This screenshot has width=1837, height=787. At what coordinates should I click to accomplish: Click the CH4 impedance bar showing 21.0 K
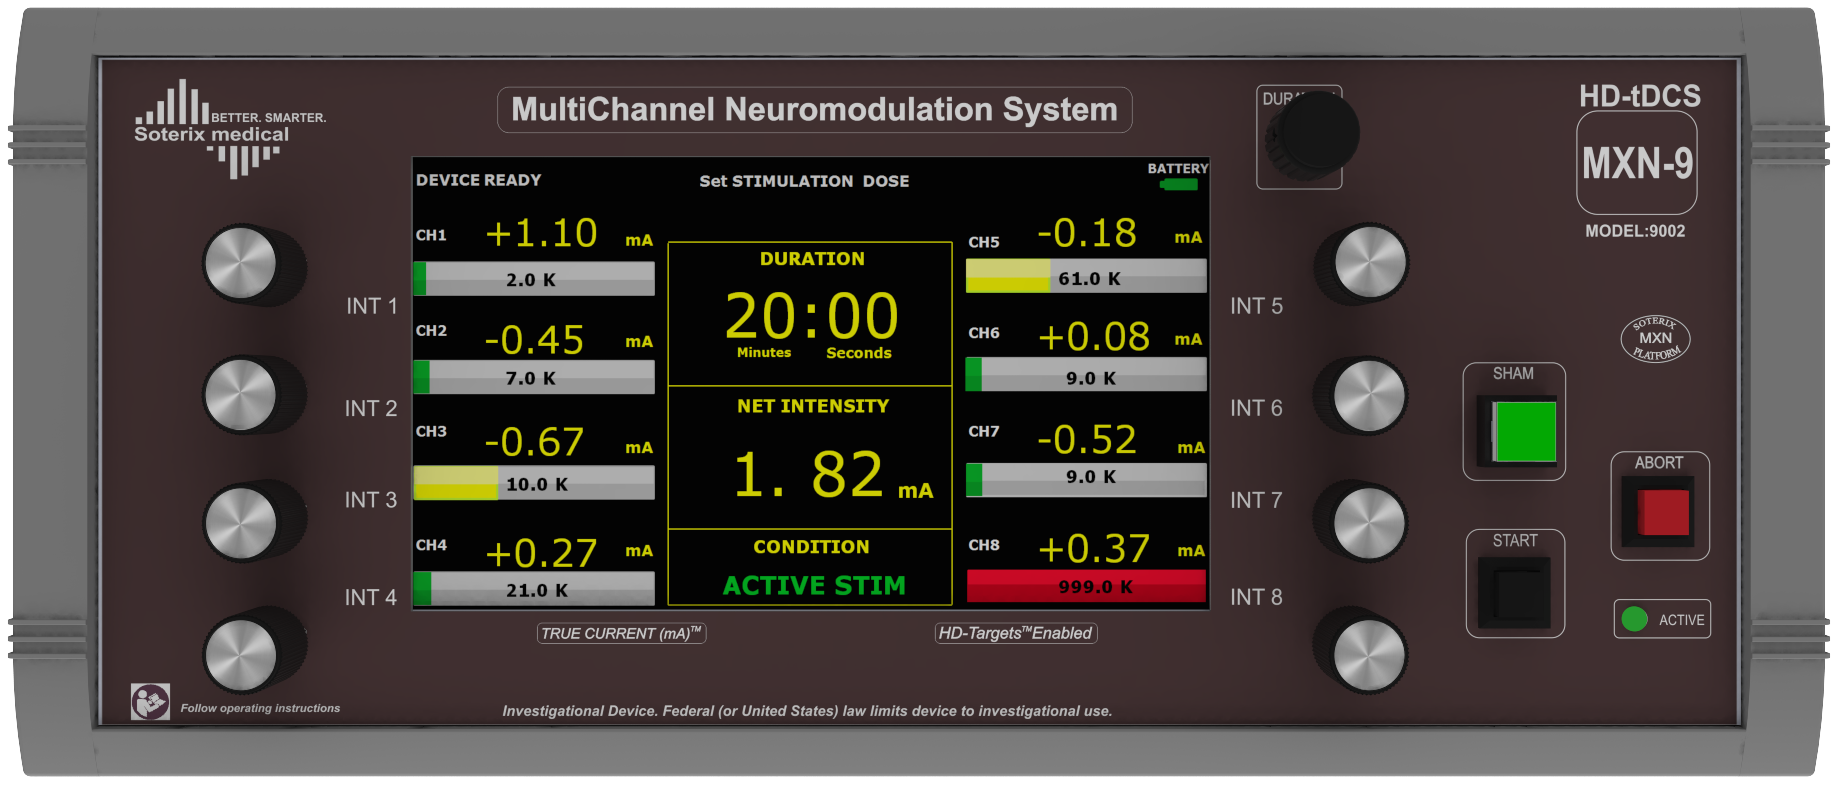[534, 589]
